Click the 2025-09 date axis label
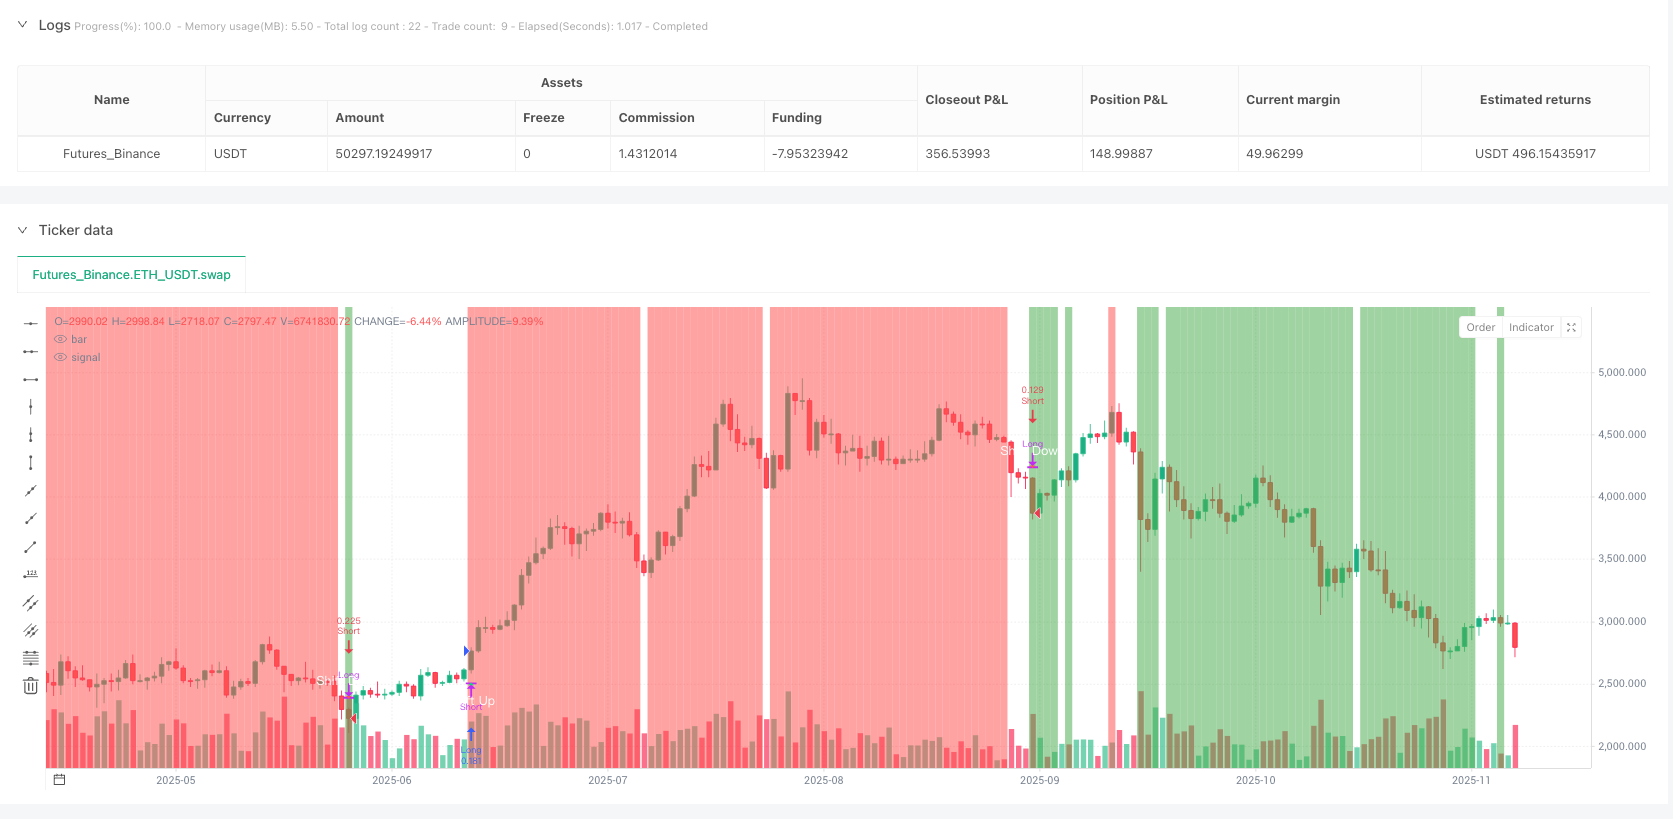Screen dimensions: 1673x819 (1040, 780)
